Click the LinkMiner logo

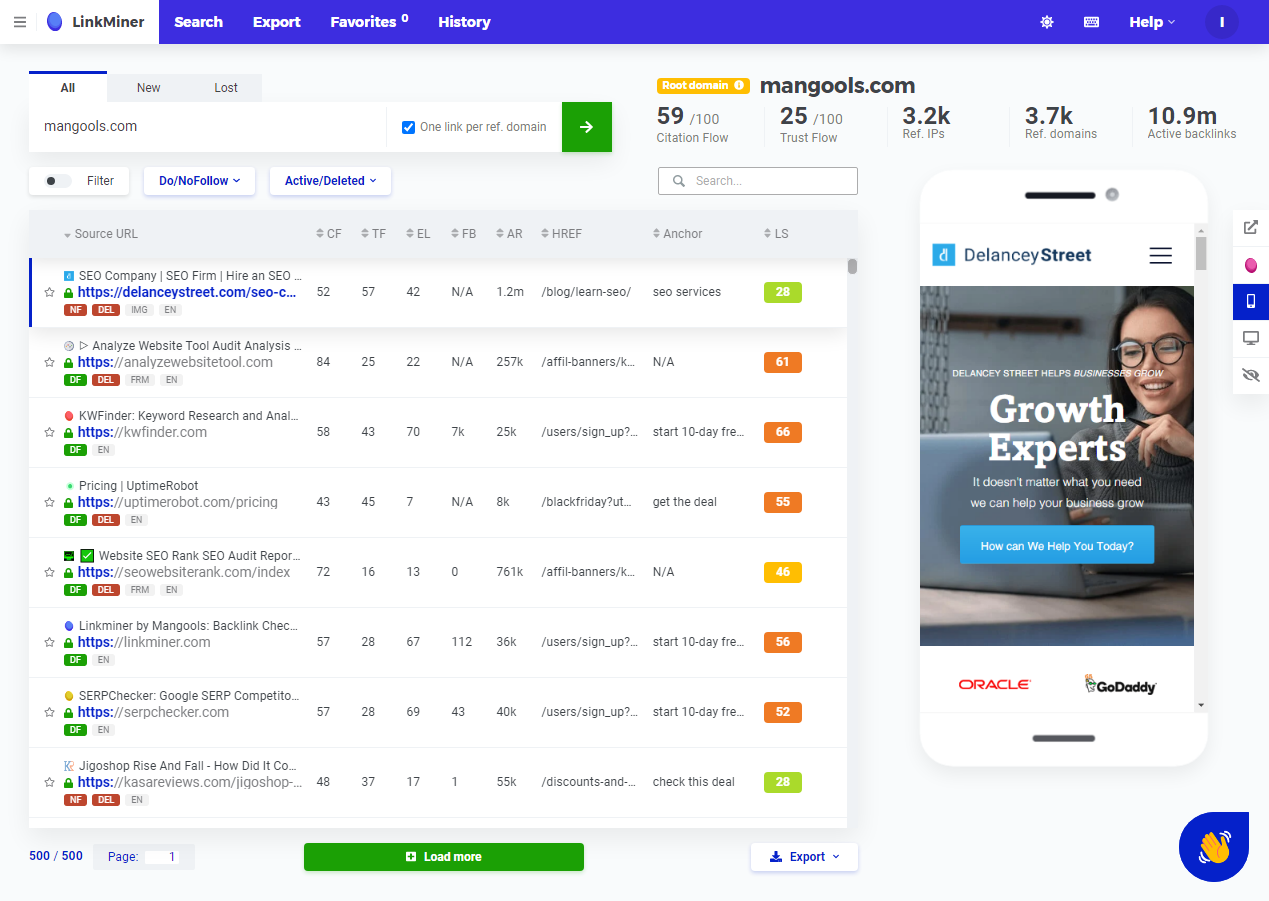[96, 22]
